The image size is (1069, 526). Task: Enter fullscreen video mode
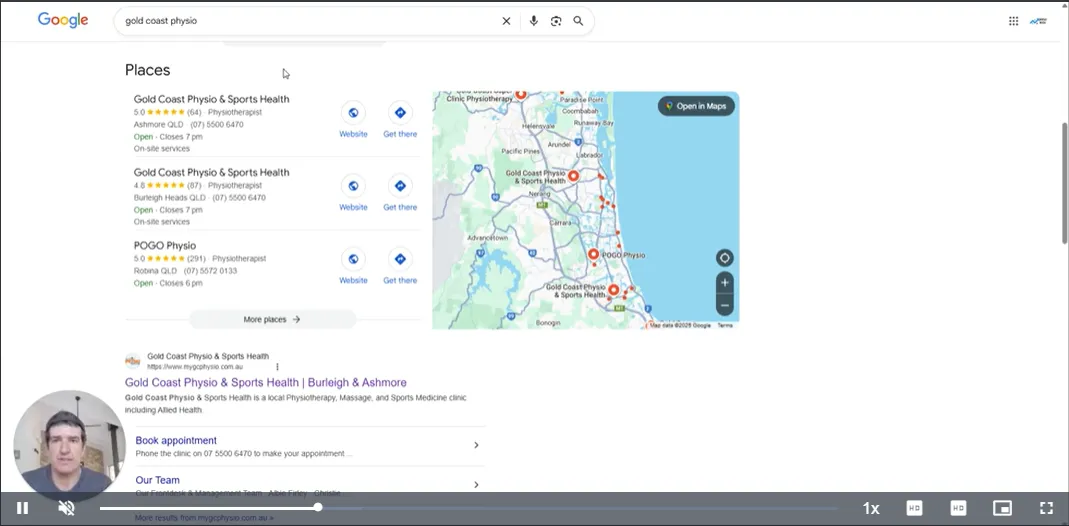[1046, 508]
